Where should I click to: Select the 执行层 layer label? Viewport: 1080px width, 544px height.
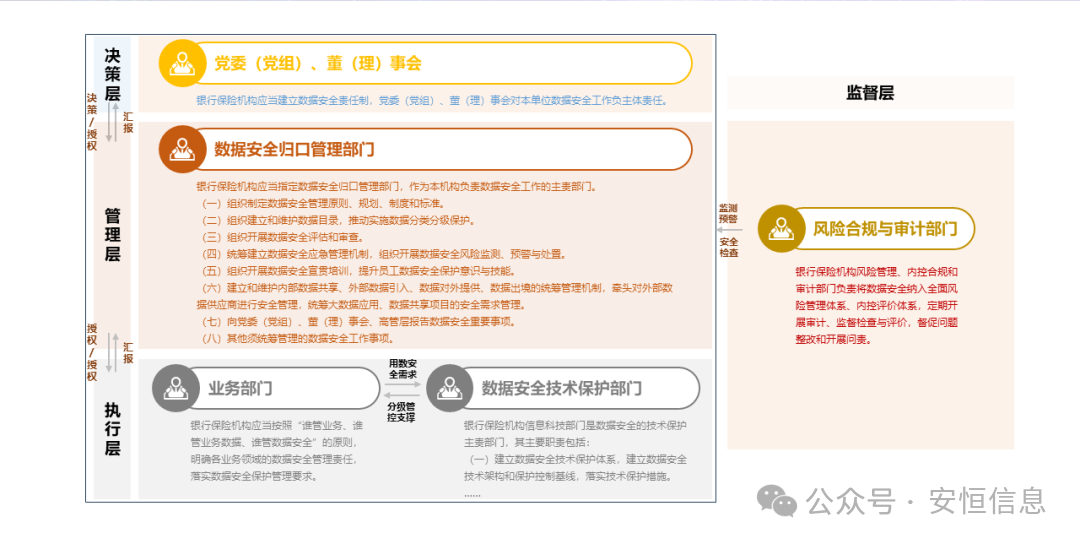[x=113, y=428]
